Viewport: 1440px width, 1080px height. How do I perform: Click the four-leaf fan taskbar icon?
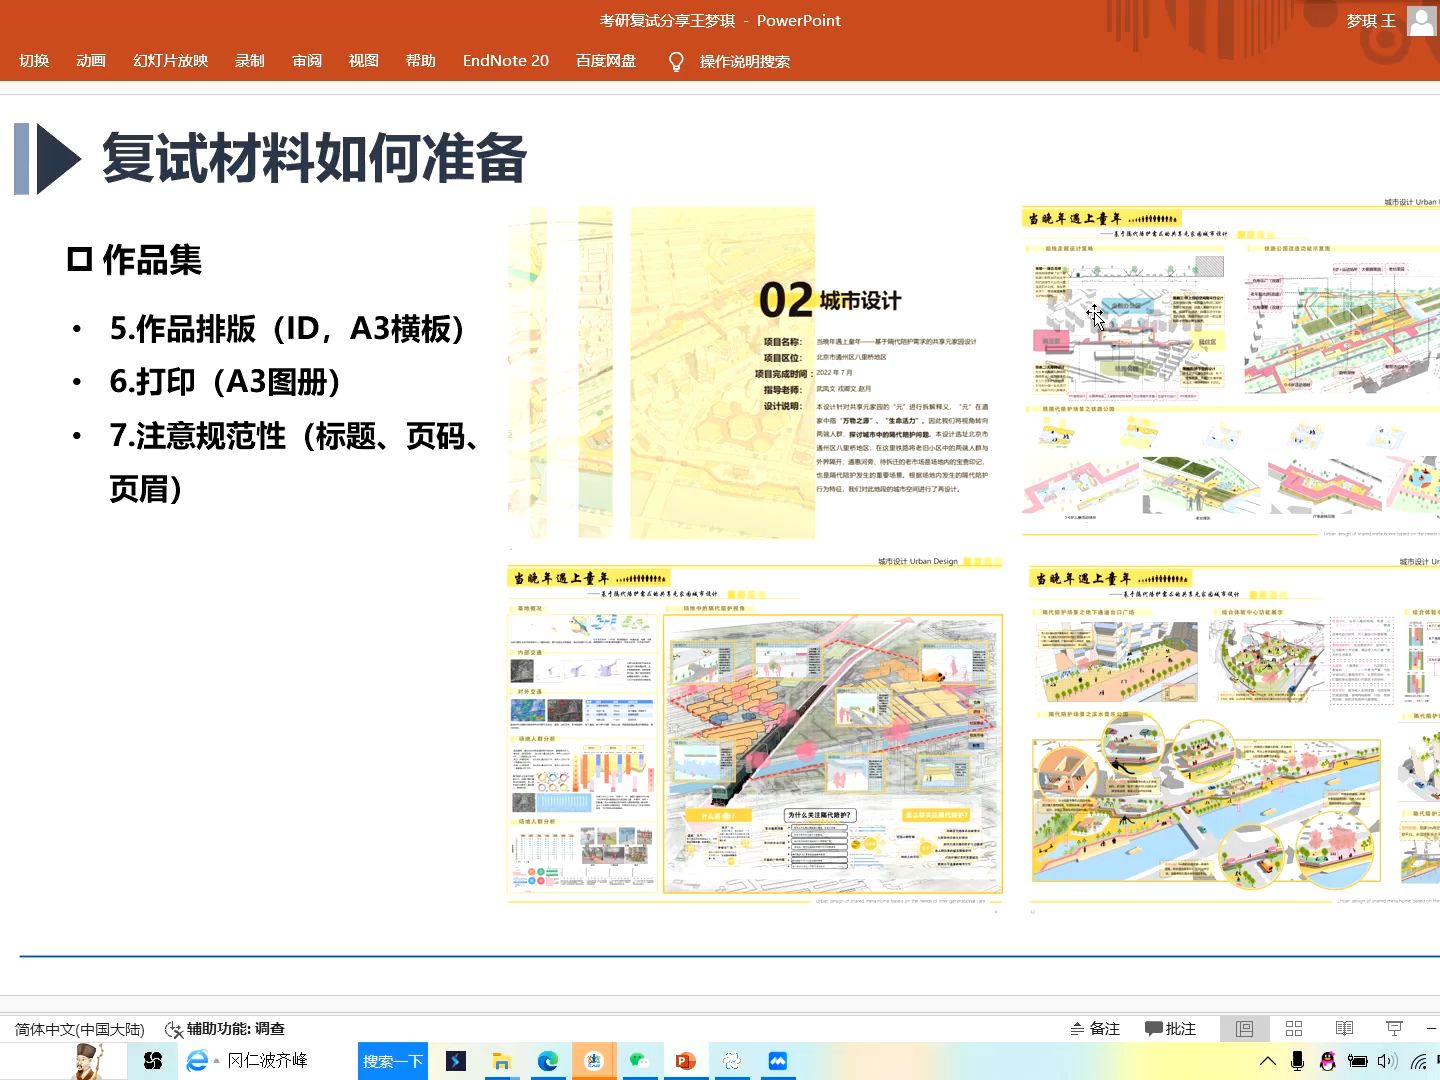pyautogui.click(x=153, y=1061)
